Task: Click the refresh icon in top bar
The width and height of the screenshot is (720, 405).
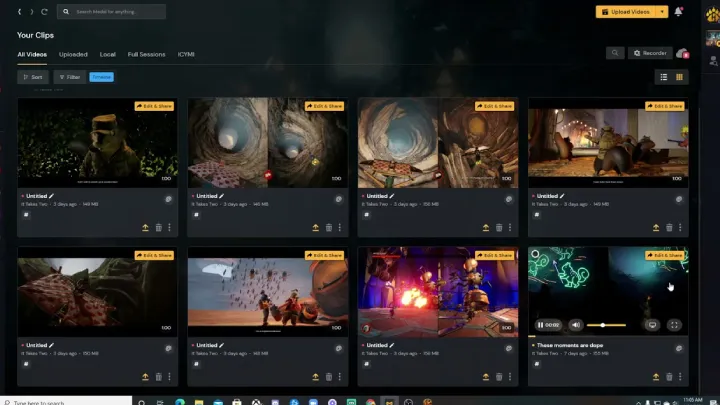Action: [44, 12]
